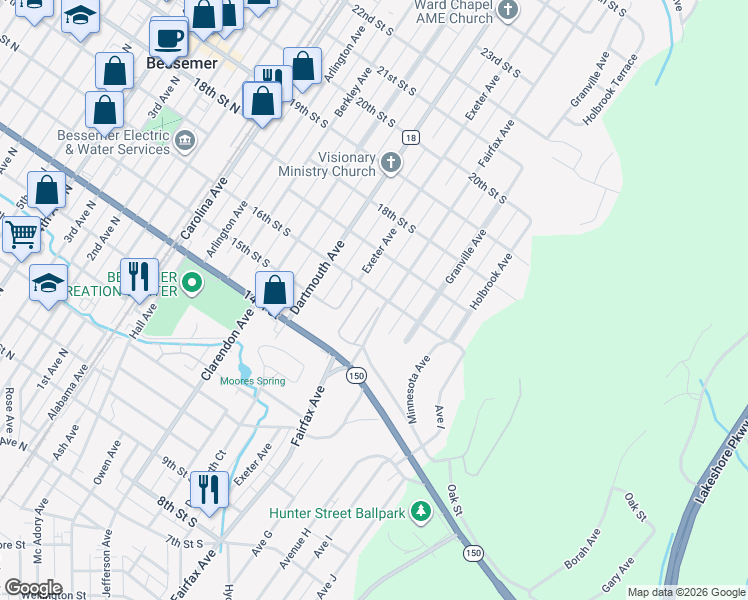Viewport: 748px width, 600px height.
Task: Click the Gary Ave street label
Action: (x=618, y=574)
